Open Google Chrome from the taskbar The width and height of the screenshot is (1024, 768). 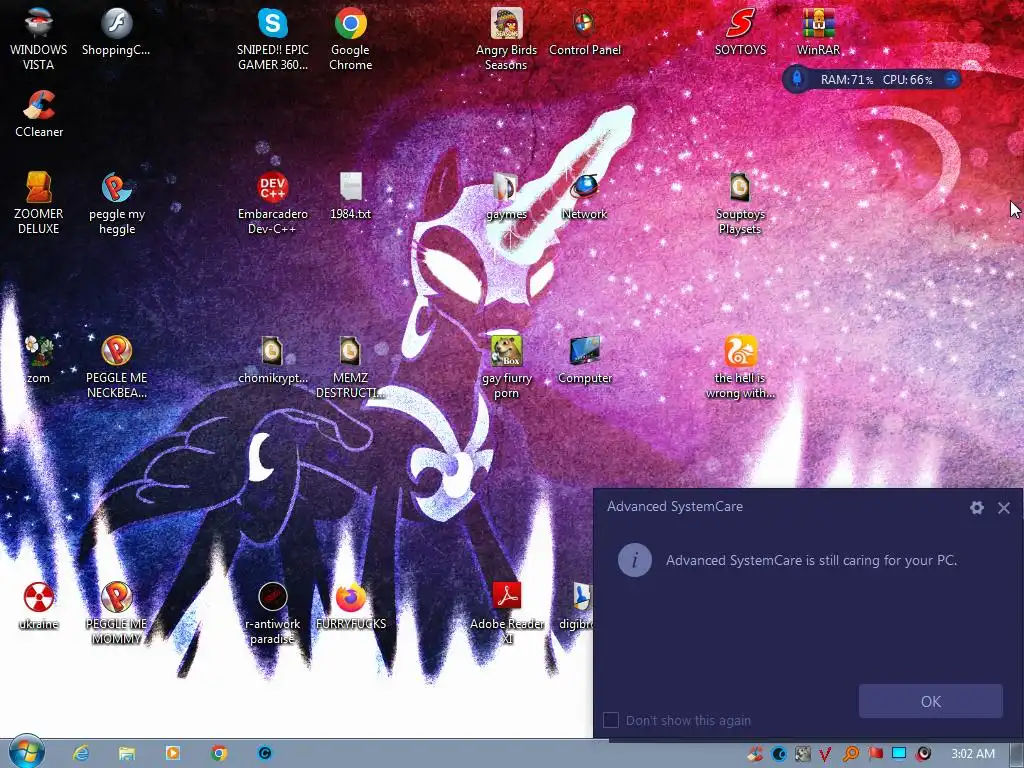tap(219, 753)
